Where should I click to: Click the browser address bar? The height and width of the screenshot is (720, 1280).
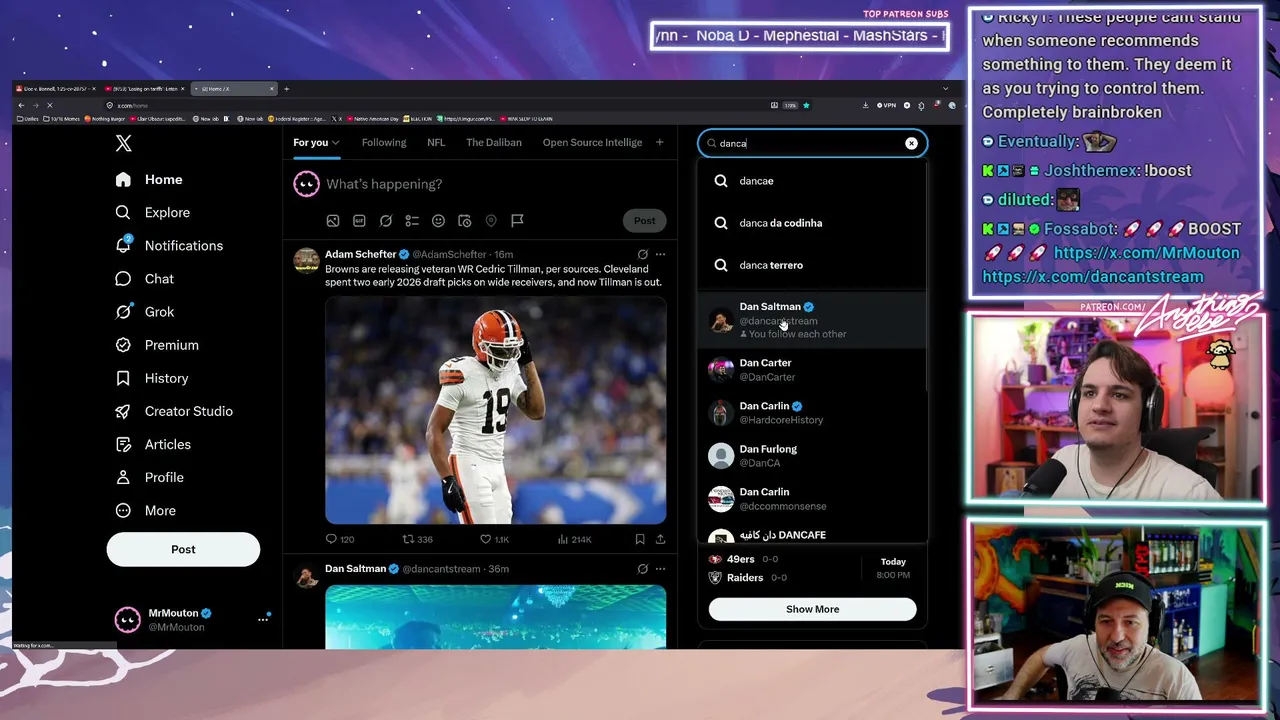[x=435, y=105]
